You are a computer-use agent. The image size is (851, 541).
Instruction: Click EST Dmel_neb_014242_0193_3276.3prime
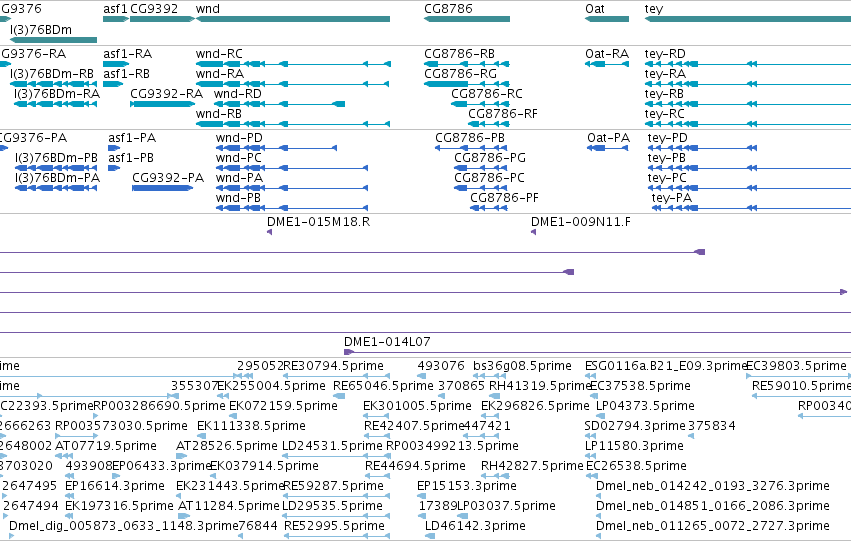click(x=713, y=486)
